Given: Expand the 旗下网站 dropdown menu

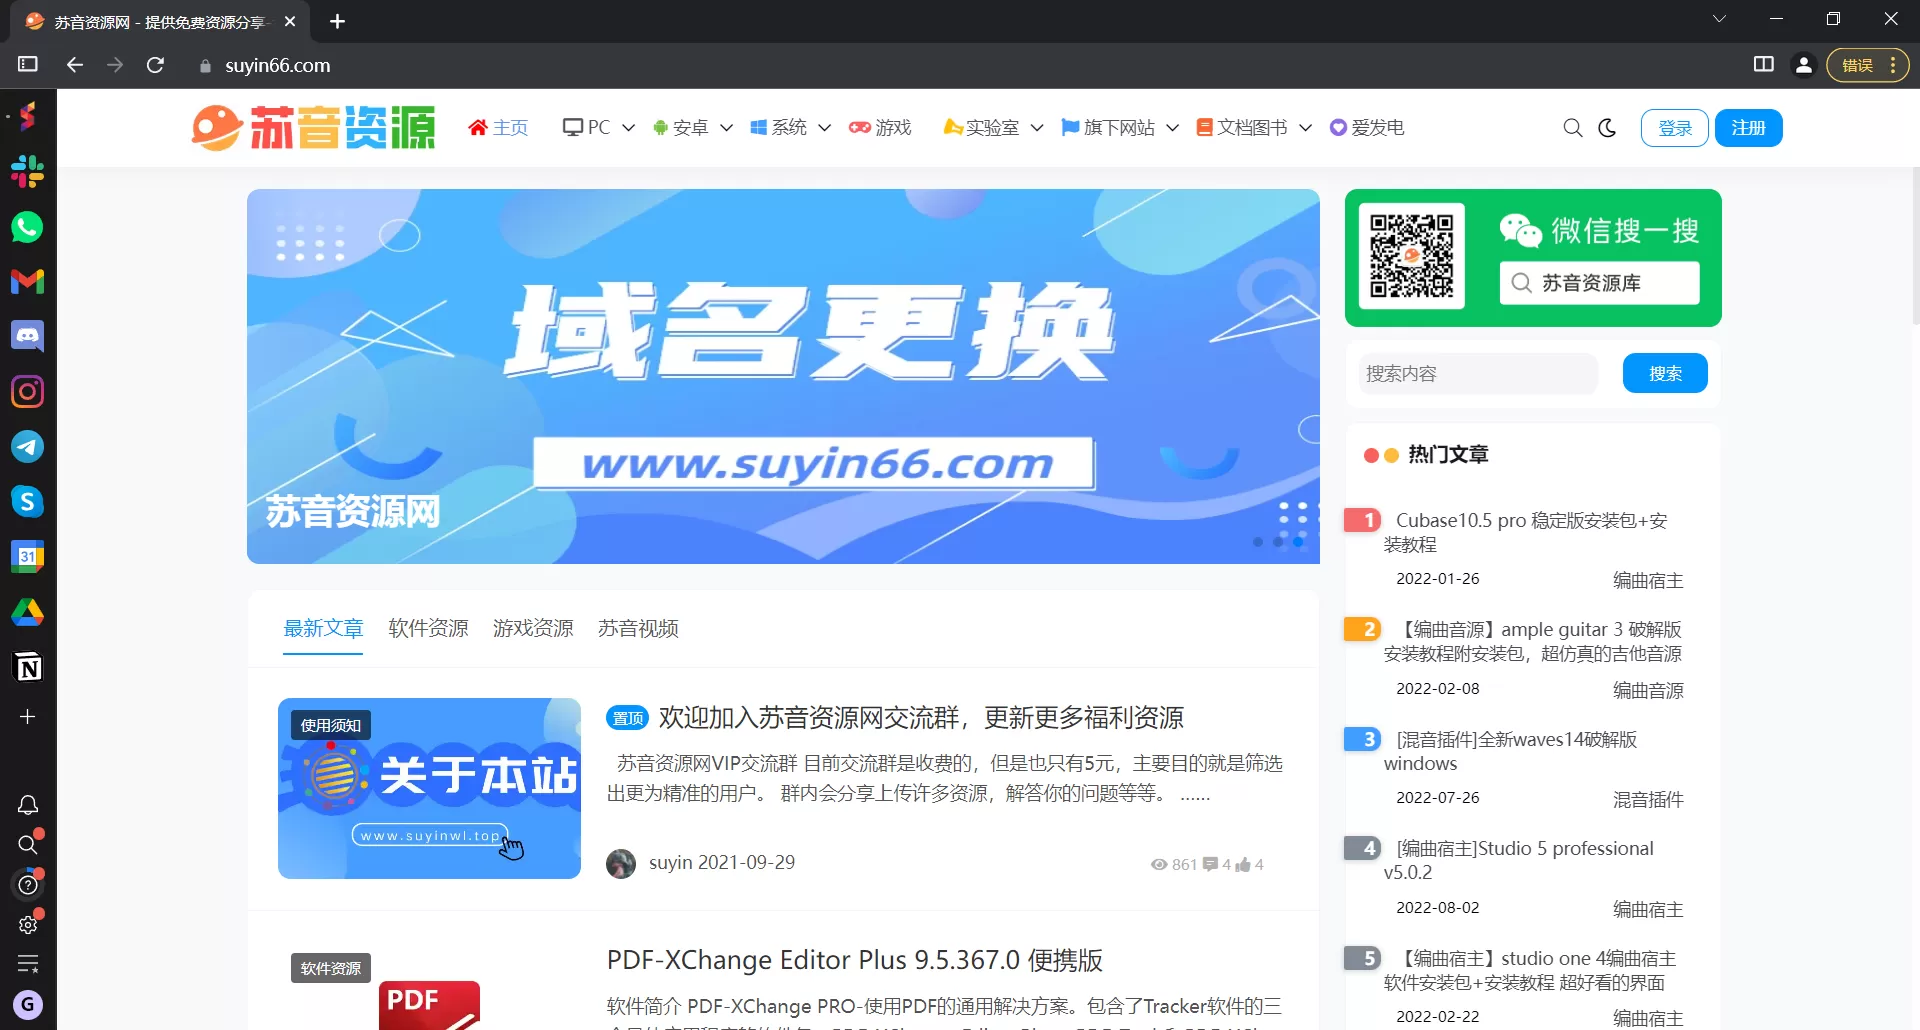Looking at the screenshot, I should click(1173, 128).
